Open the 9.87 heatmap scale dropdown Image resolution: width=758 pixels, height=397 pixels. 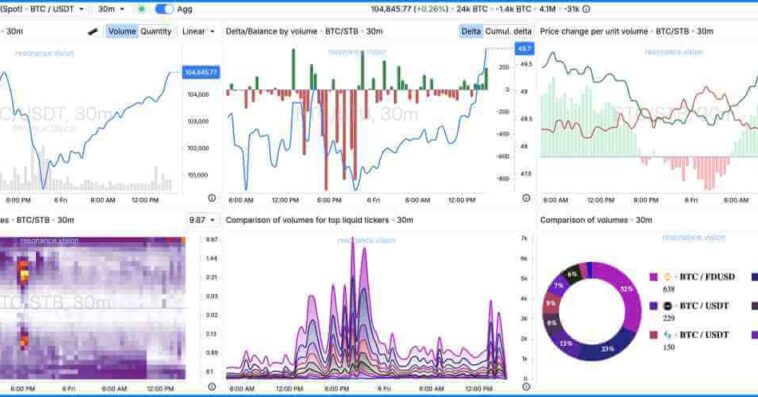[202, 220]
